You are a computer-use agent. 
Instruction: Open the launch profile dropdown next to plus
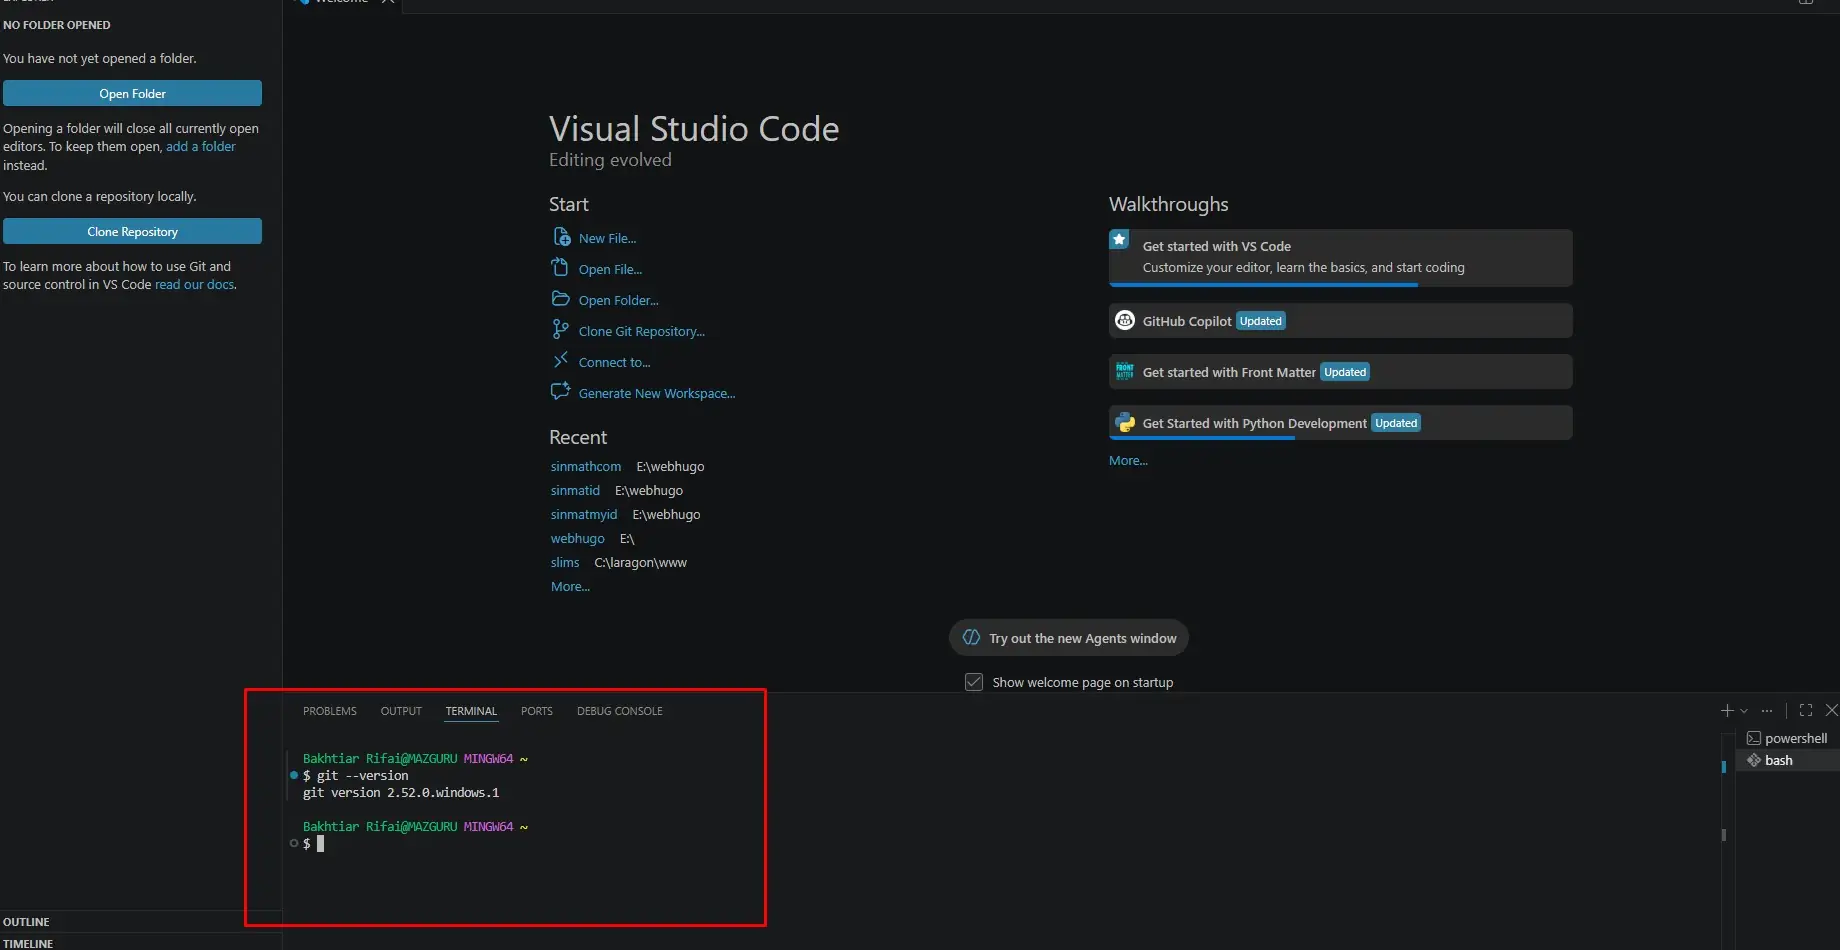click(x=1744, y=710)
